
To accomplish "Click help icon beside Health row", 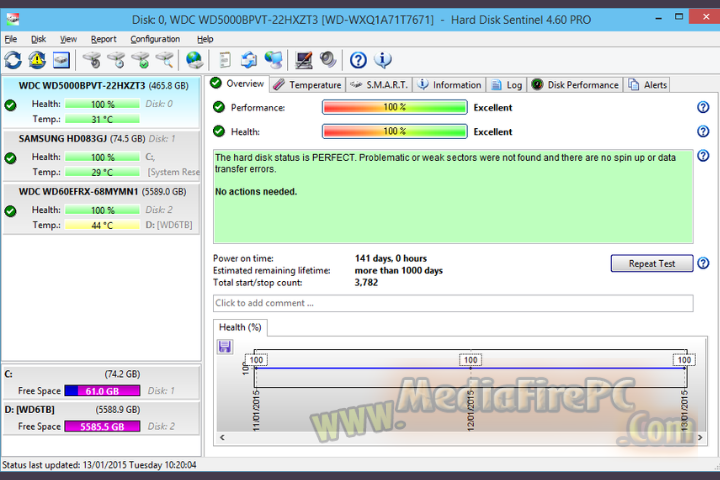I will pos(703,131).
